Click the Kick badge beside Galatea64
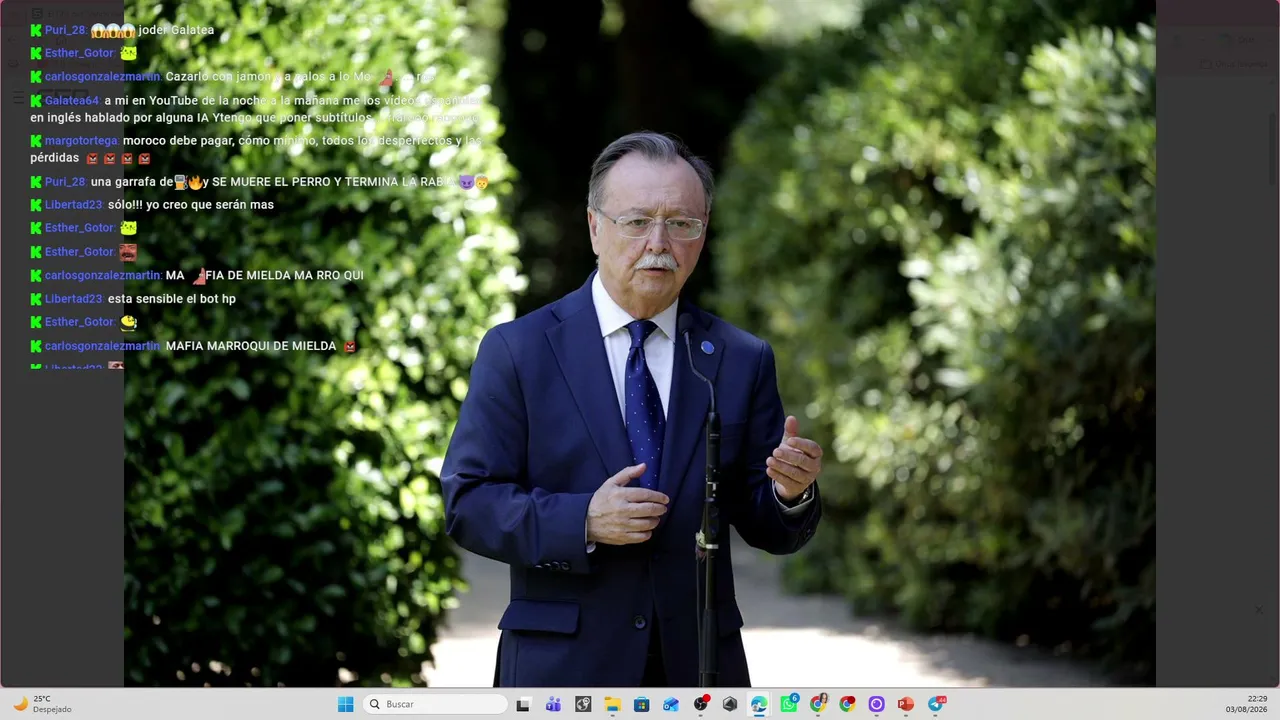Screen dimensions: 1280x720 pyautogui.click(x=36, y=101)
